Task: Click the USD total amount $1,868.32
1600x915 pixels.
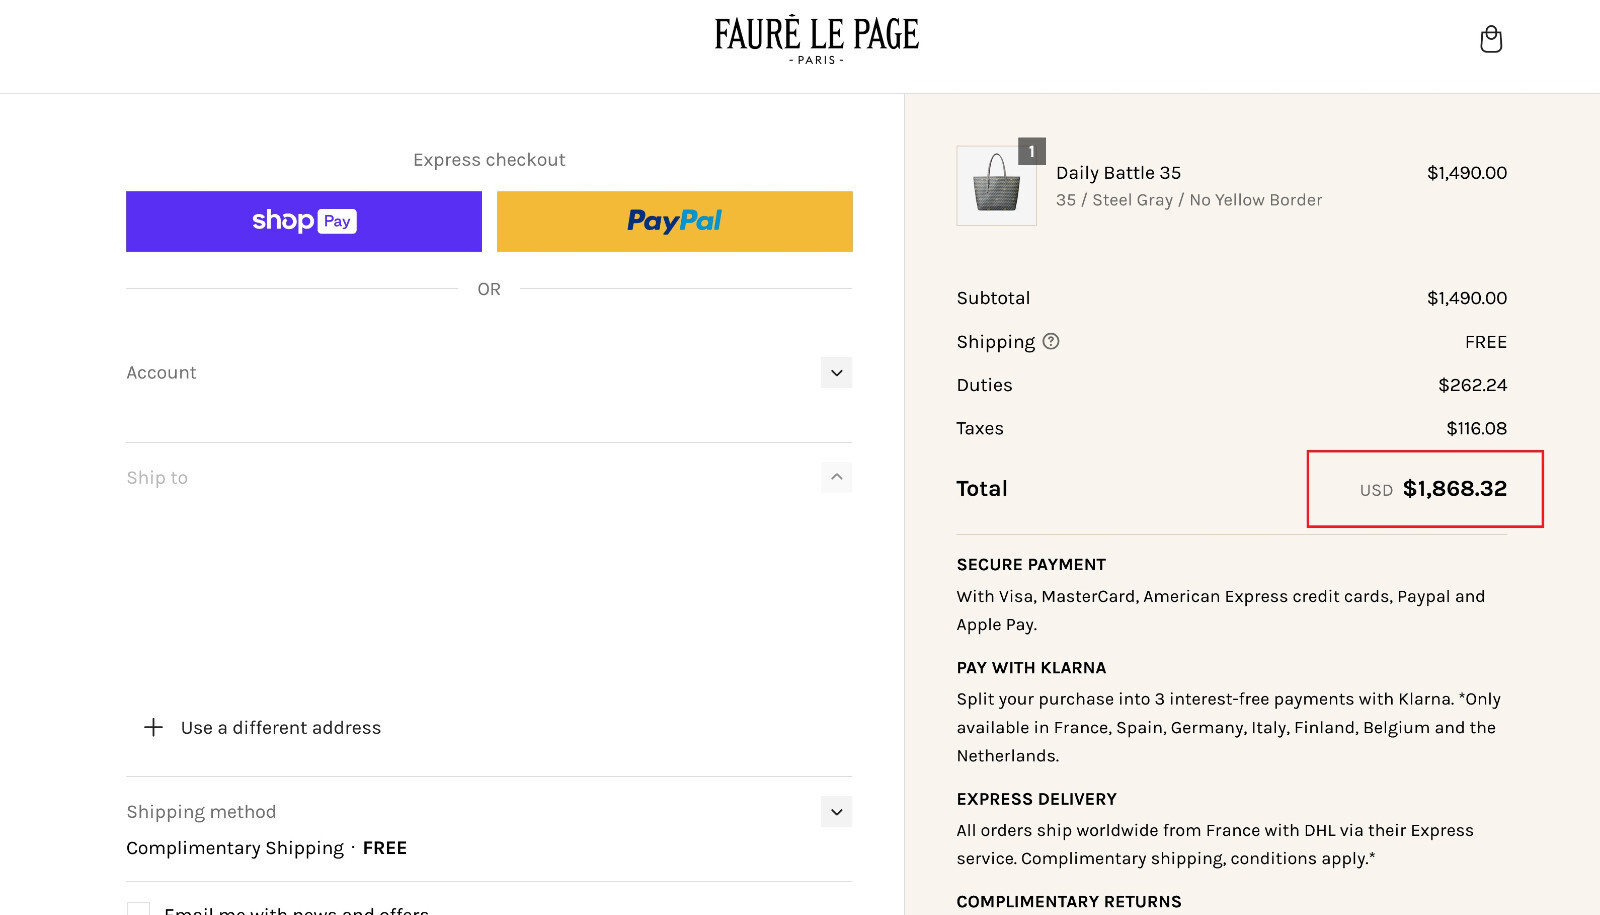Action: click(x=1454, y=489)
